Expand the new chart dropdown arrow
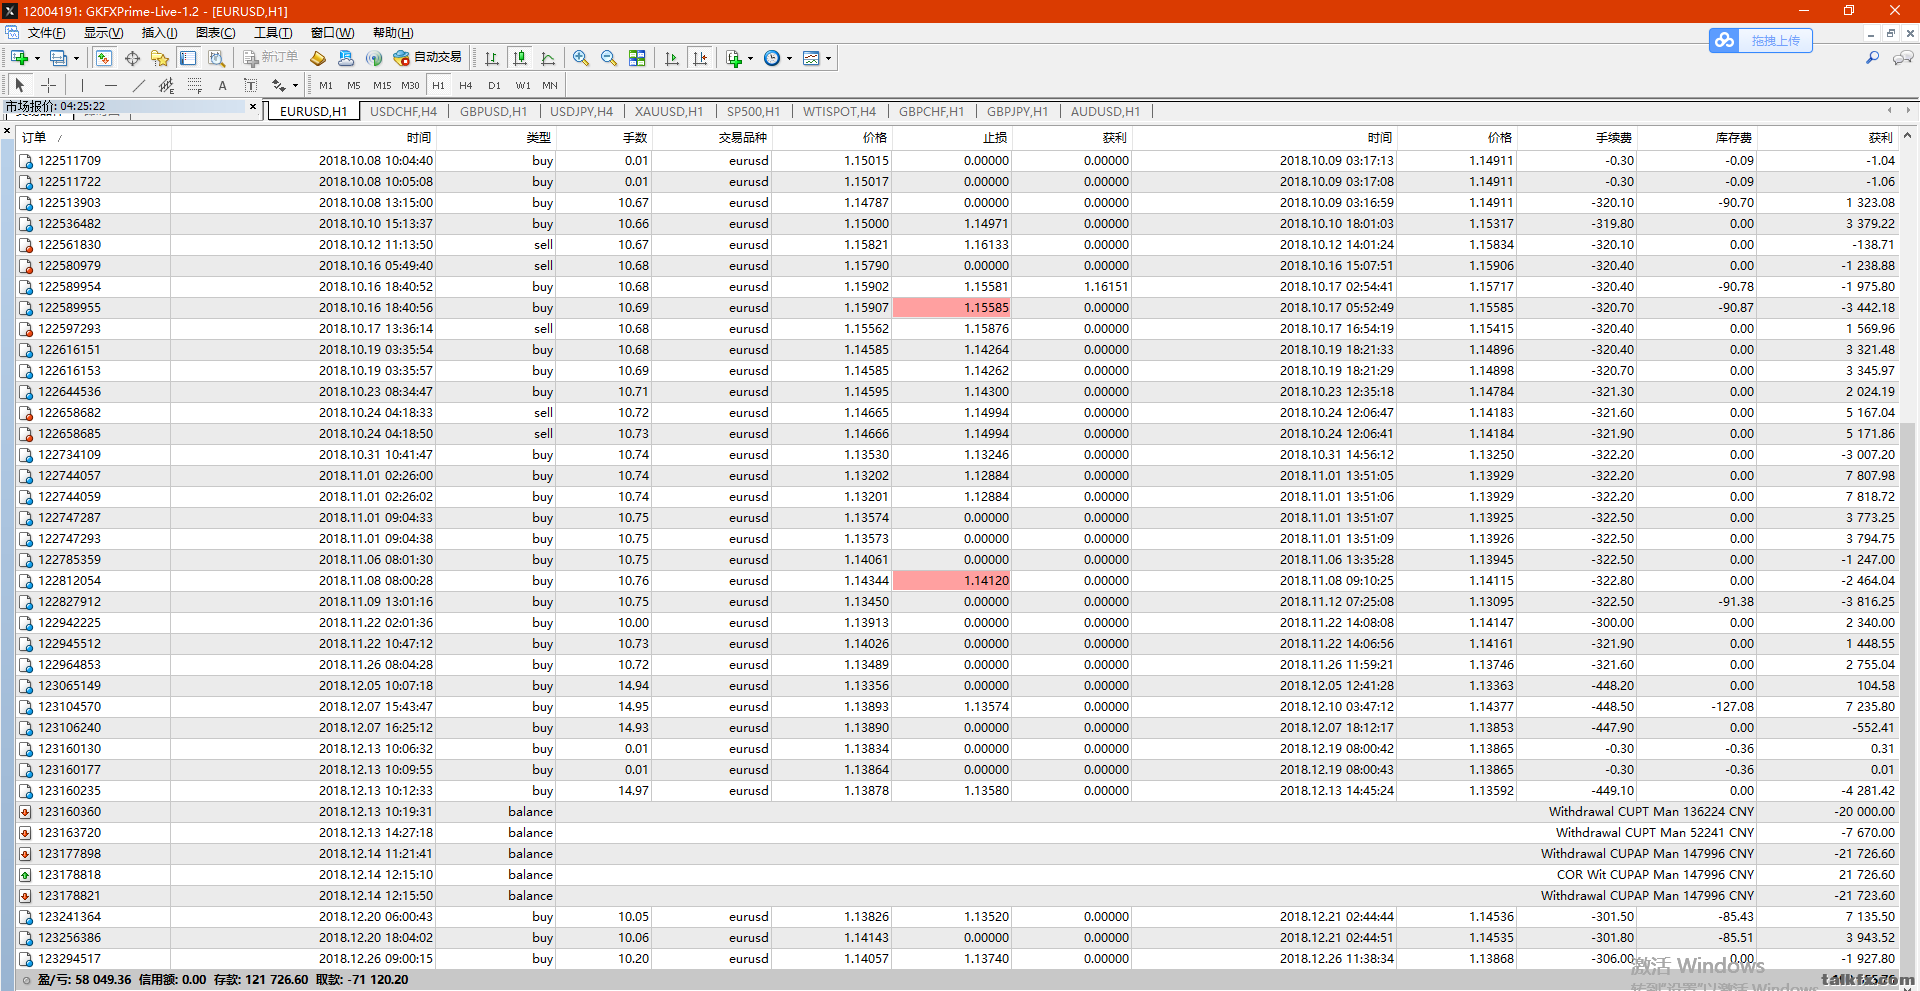The height and width of the screenshot is (991, 1920). [38, 58]
